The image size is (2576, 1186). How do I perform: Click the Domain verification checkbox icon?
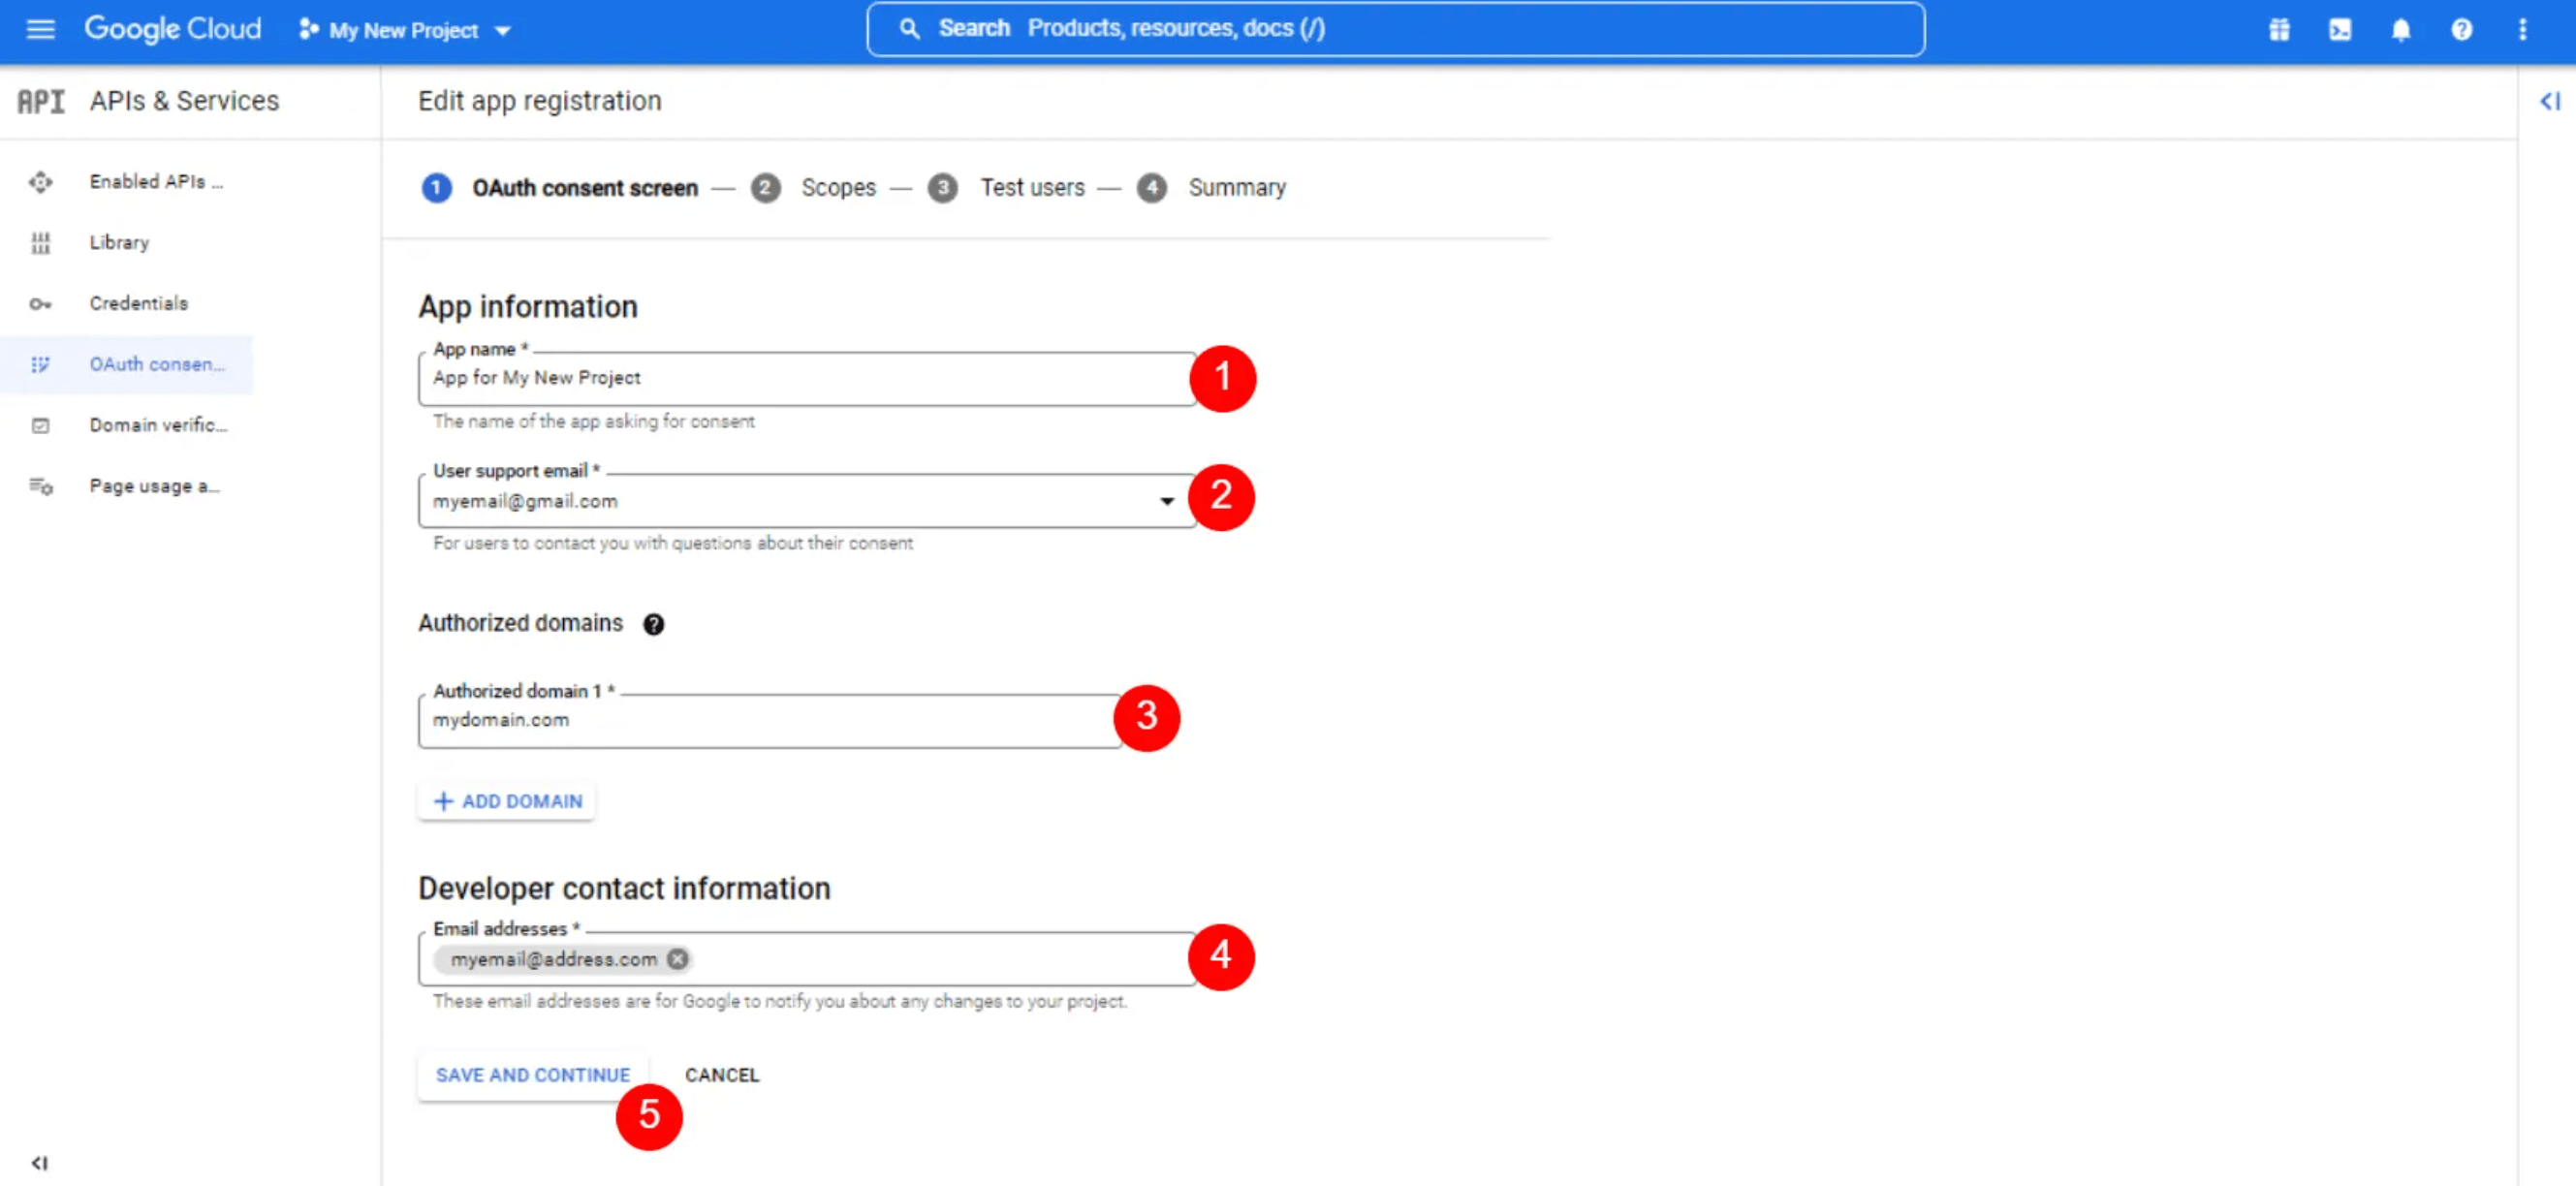[x=40, y=426]
